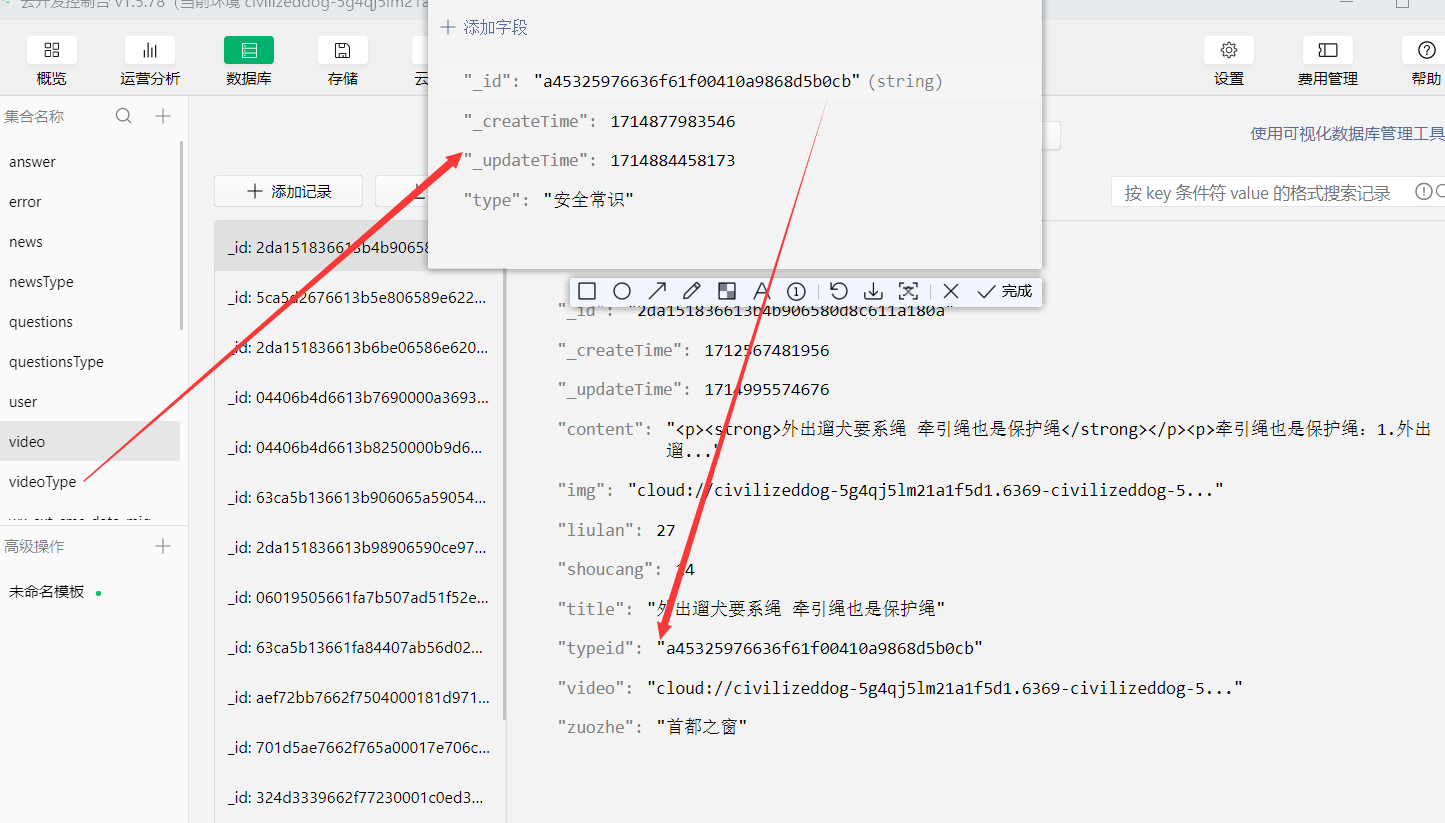Select the videoType collection
1445x823 pixels.
click(x=40, y=481)
